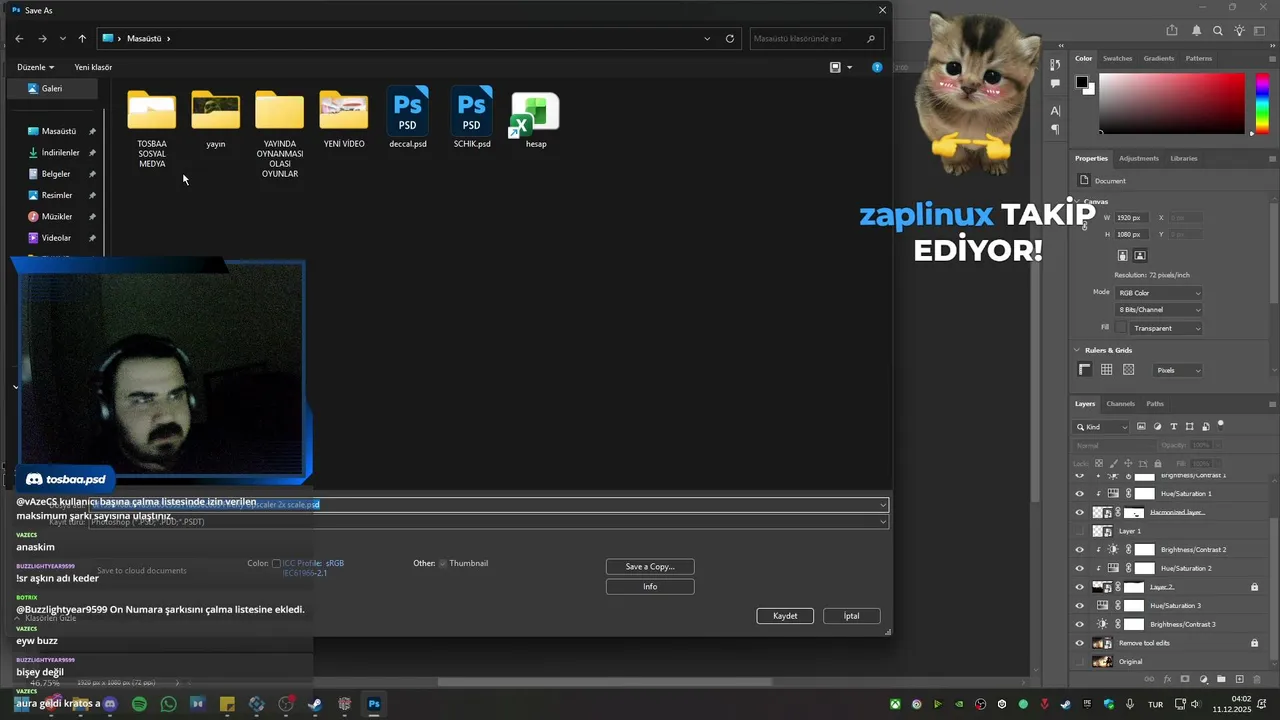Open the view options dropdown arrow
The width and height of the screenshot is (1280, 720).
point(849,67)
